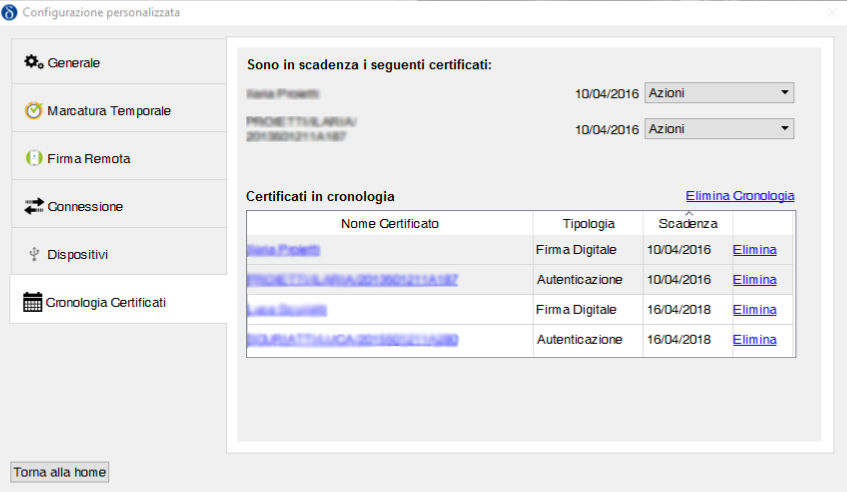Viewport: 847px width, 492px height.
Task: Sort by Nome Certificato column header
Action: point(389,224)
